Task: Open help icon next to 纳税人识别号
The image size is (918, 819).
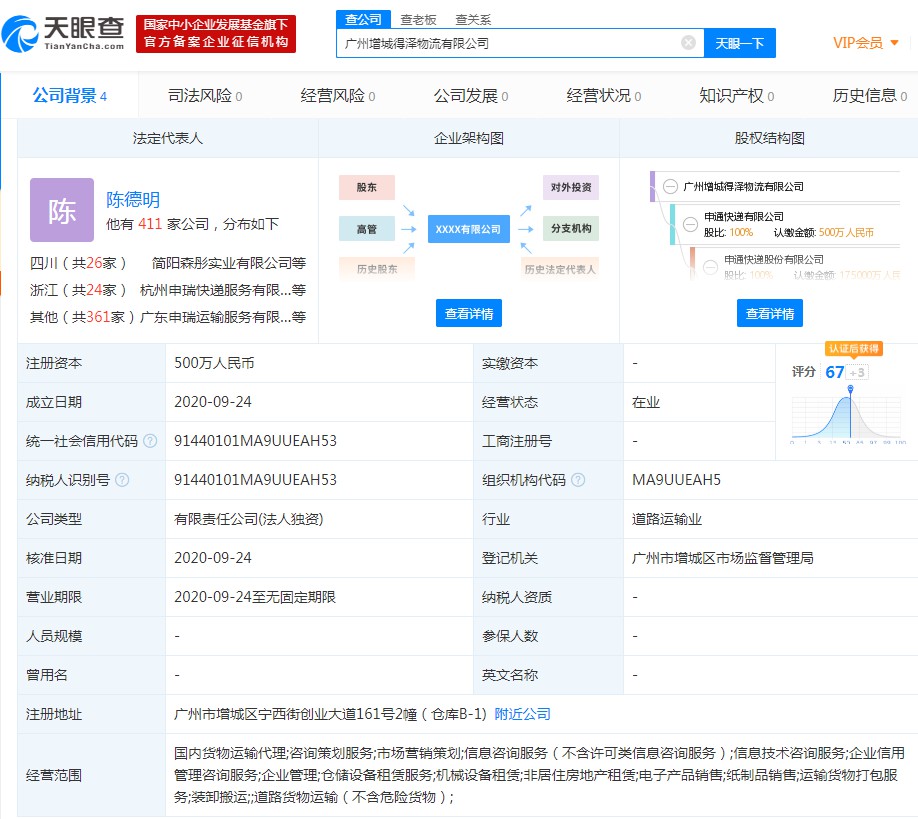Action: click(x=122, y=480)
